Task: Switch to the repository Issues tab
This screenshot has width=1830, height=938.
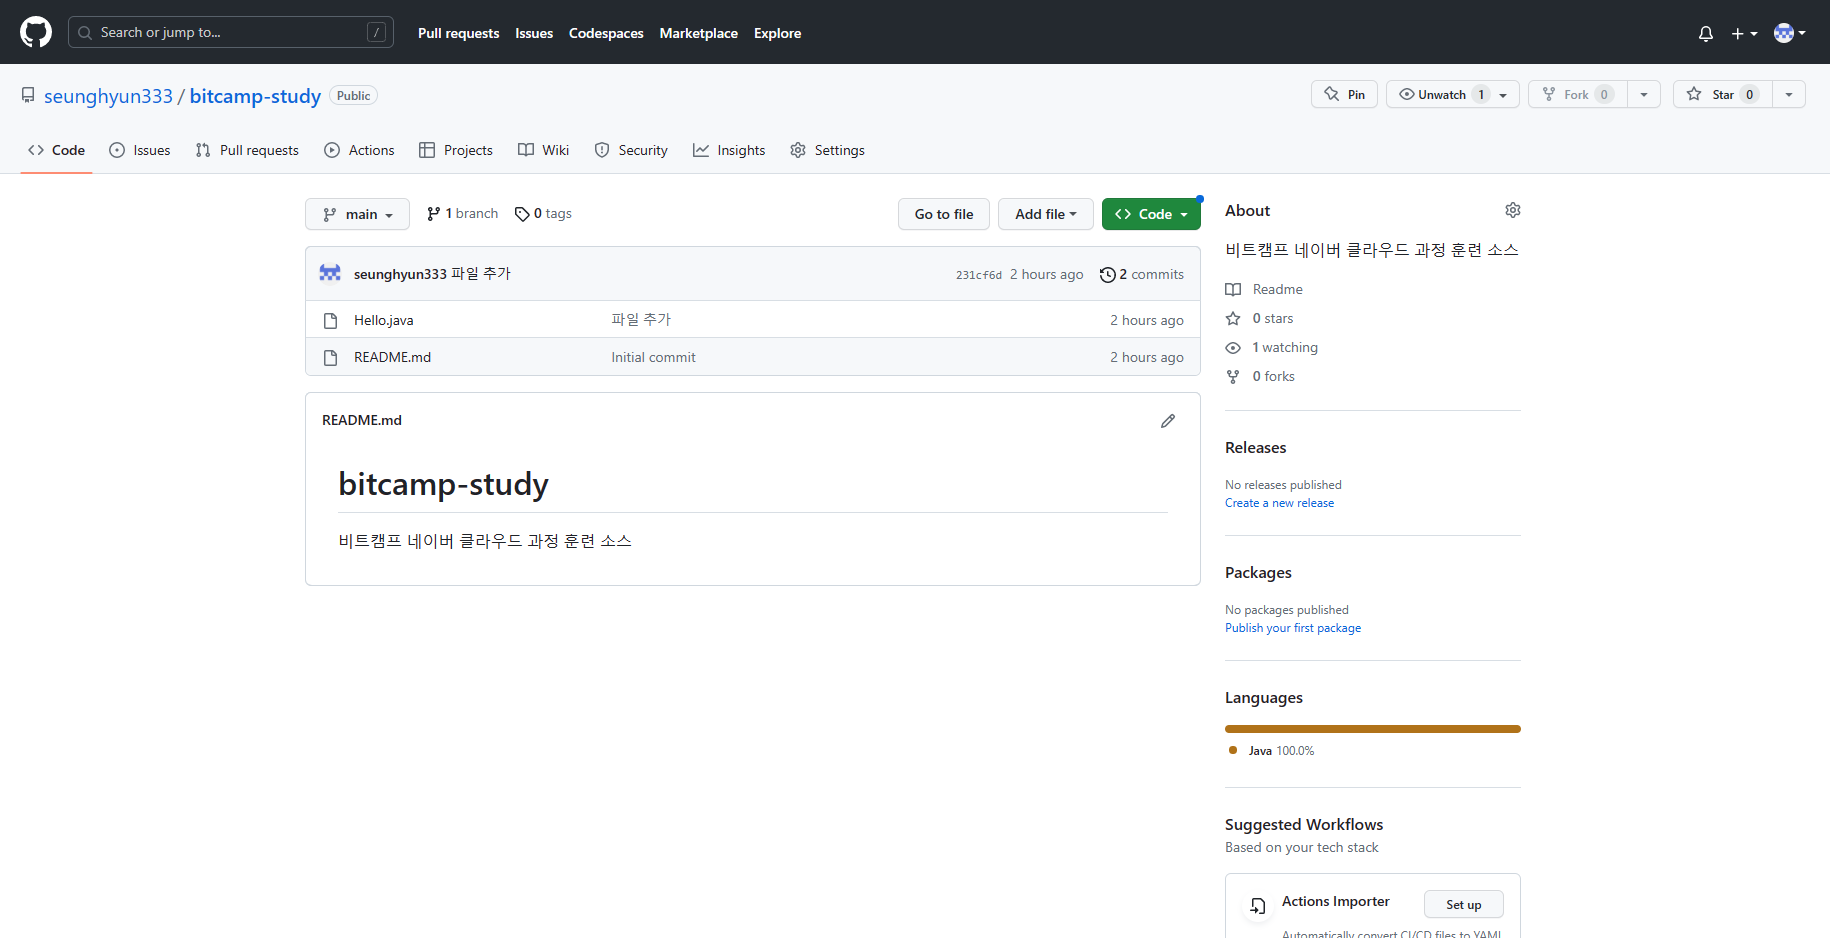Action: pyautogui.click(x=140, y=150)
